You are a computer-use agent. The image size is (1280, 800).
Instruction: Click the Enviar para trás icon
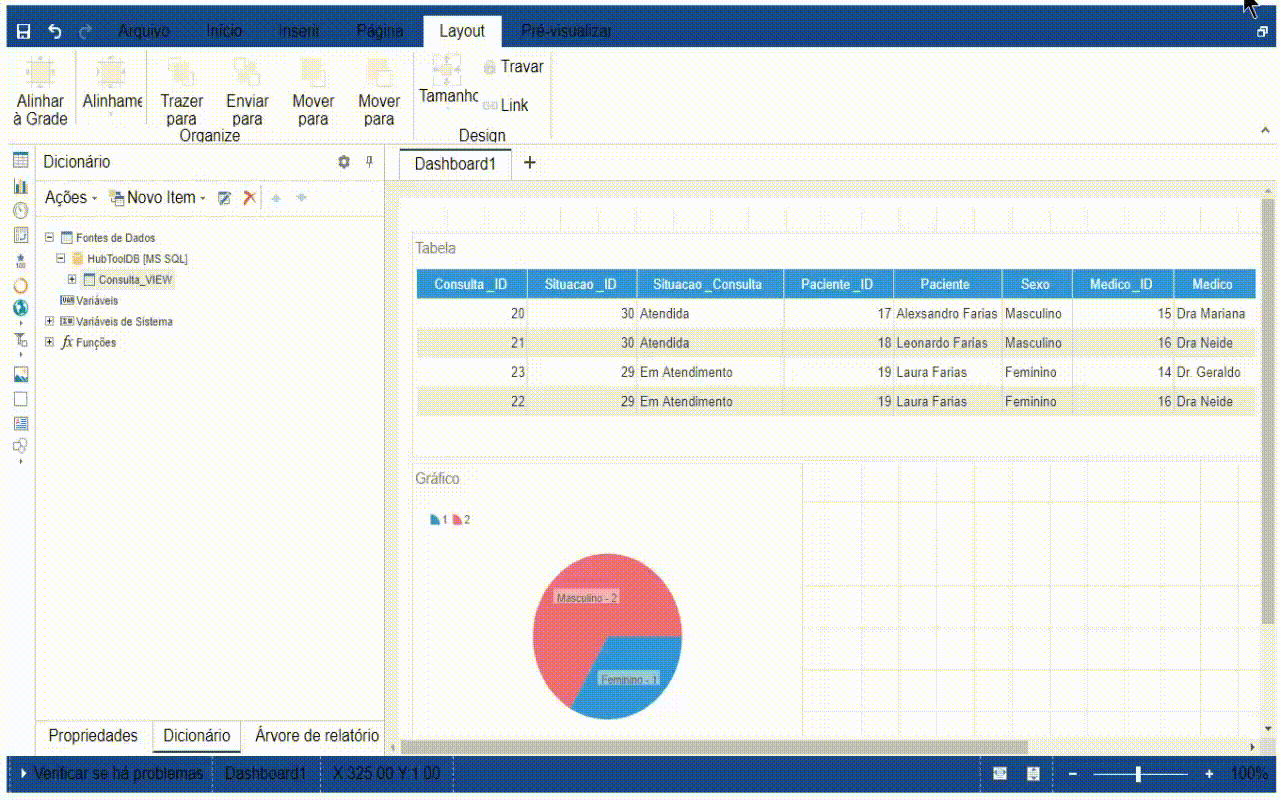(x=247, y=72)
